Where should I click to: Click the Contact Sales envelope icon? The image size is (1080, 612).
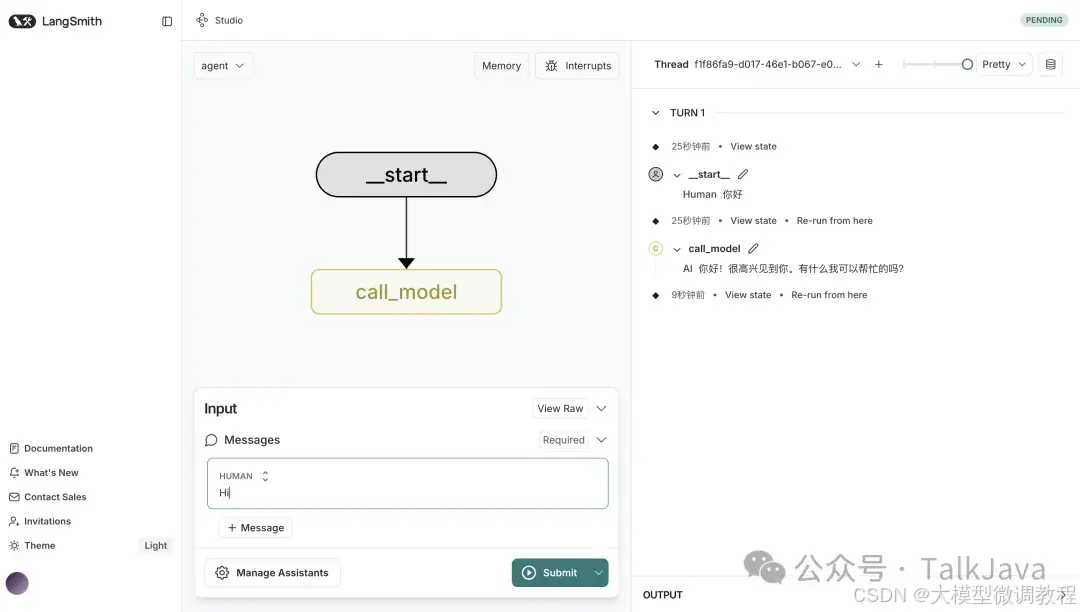(x=14, y=496)
